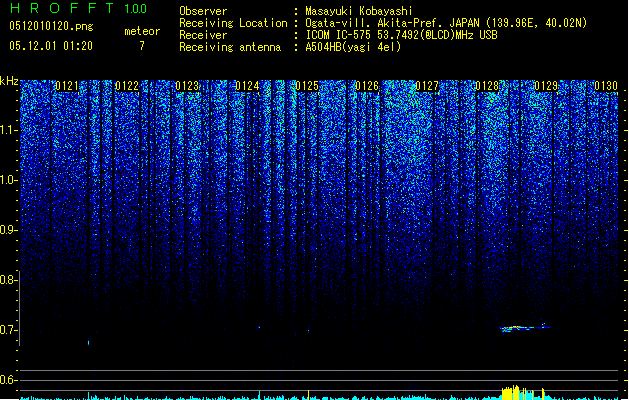Select the version number 1.00
629x400 pixels.
click(x=136, y=9)
